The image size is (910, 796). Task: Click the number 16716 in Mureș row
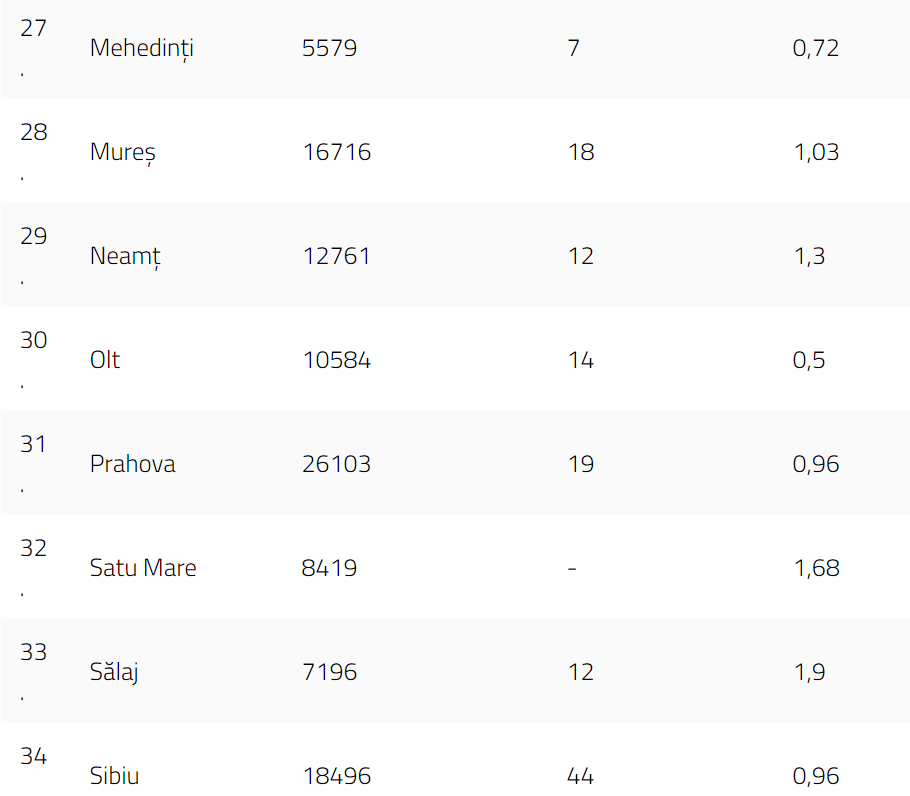pyautogui.click(x=336, y=152)
